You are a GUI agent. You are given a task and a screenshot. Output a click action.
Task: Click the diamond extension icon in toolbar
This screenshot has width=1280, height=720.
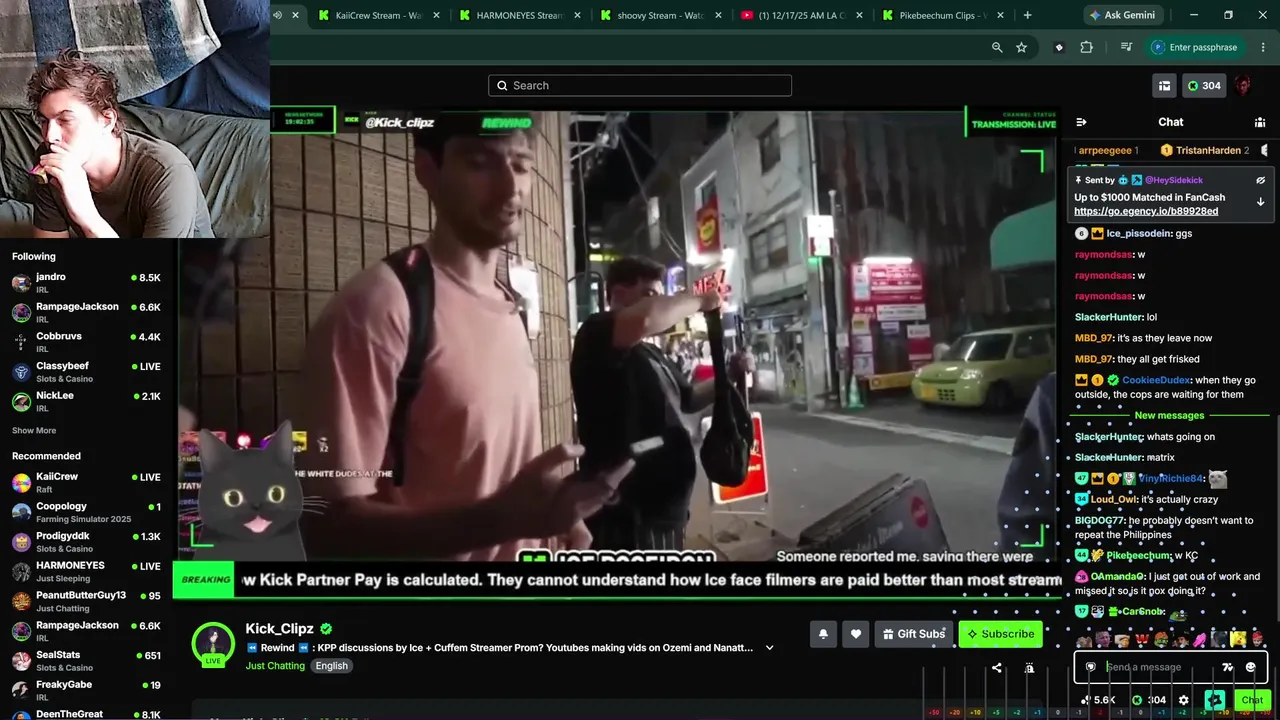click(x=1059, y=47)
